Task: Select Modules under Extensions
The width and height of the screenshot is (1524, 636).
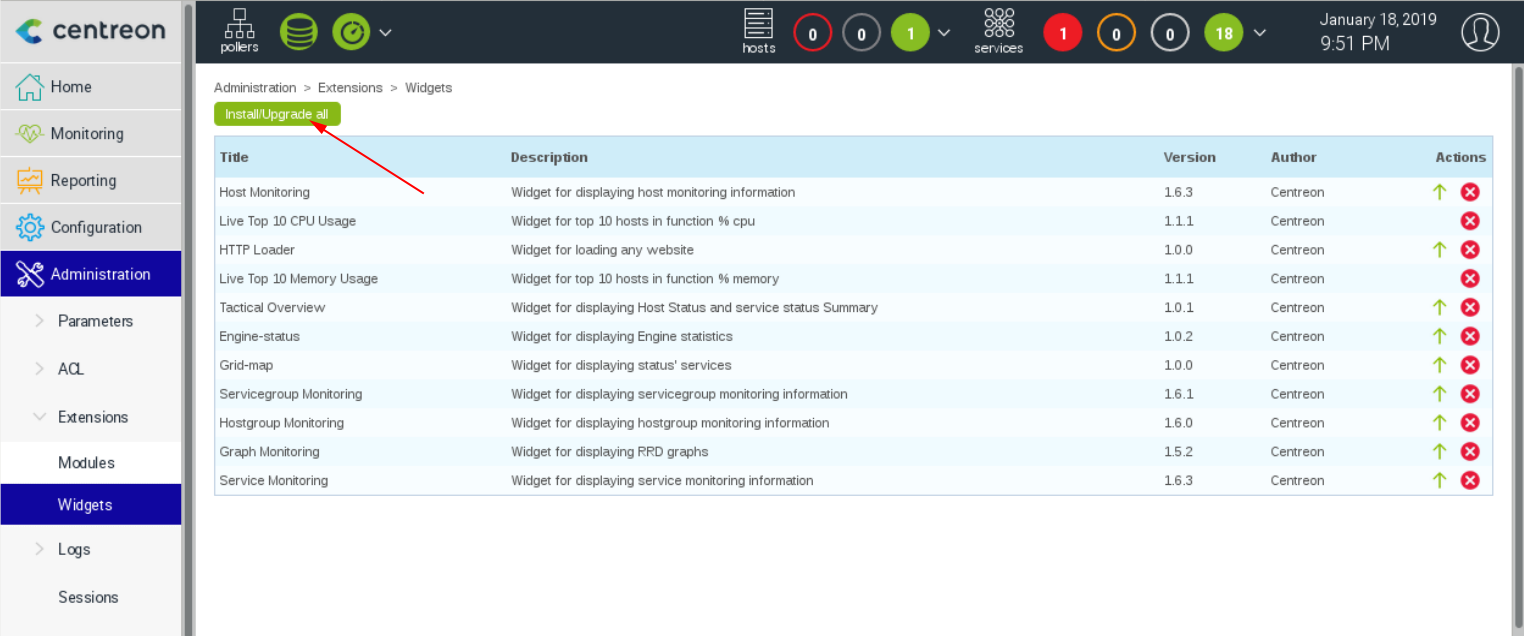Action: point(86,463)
